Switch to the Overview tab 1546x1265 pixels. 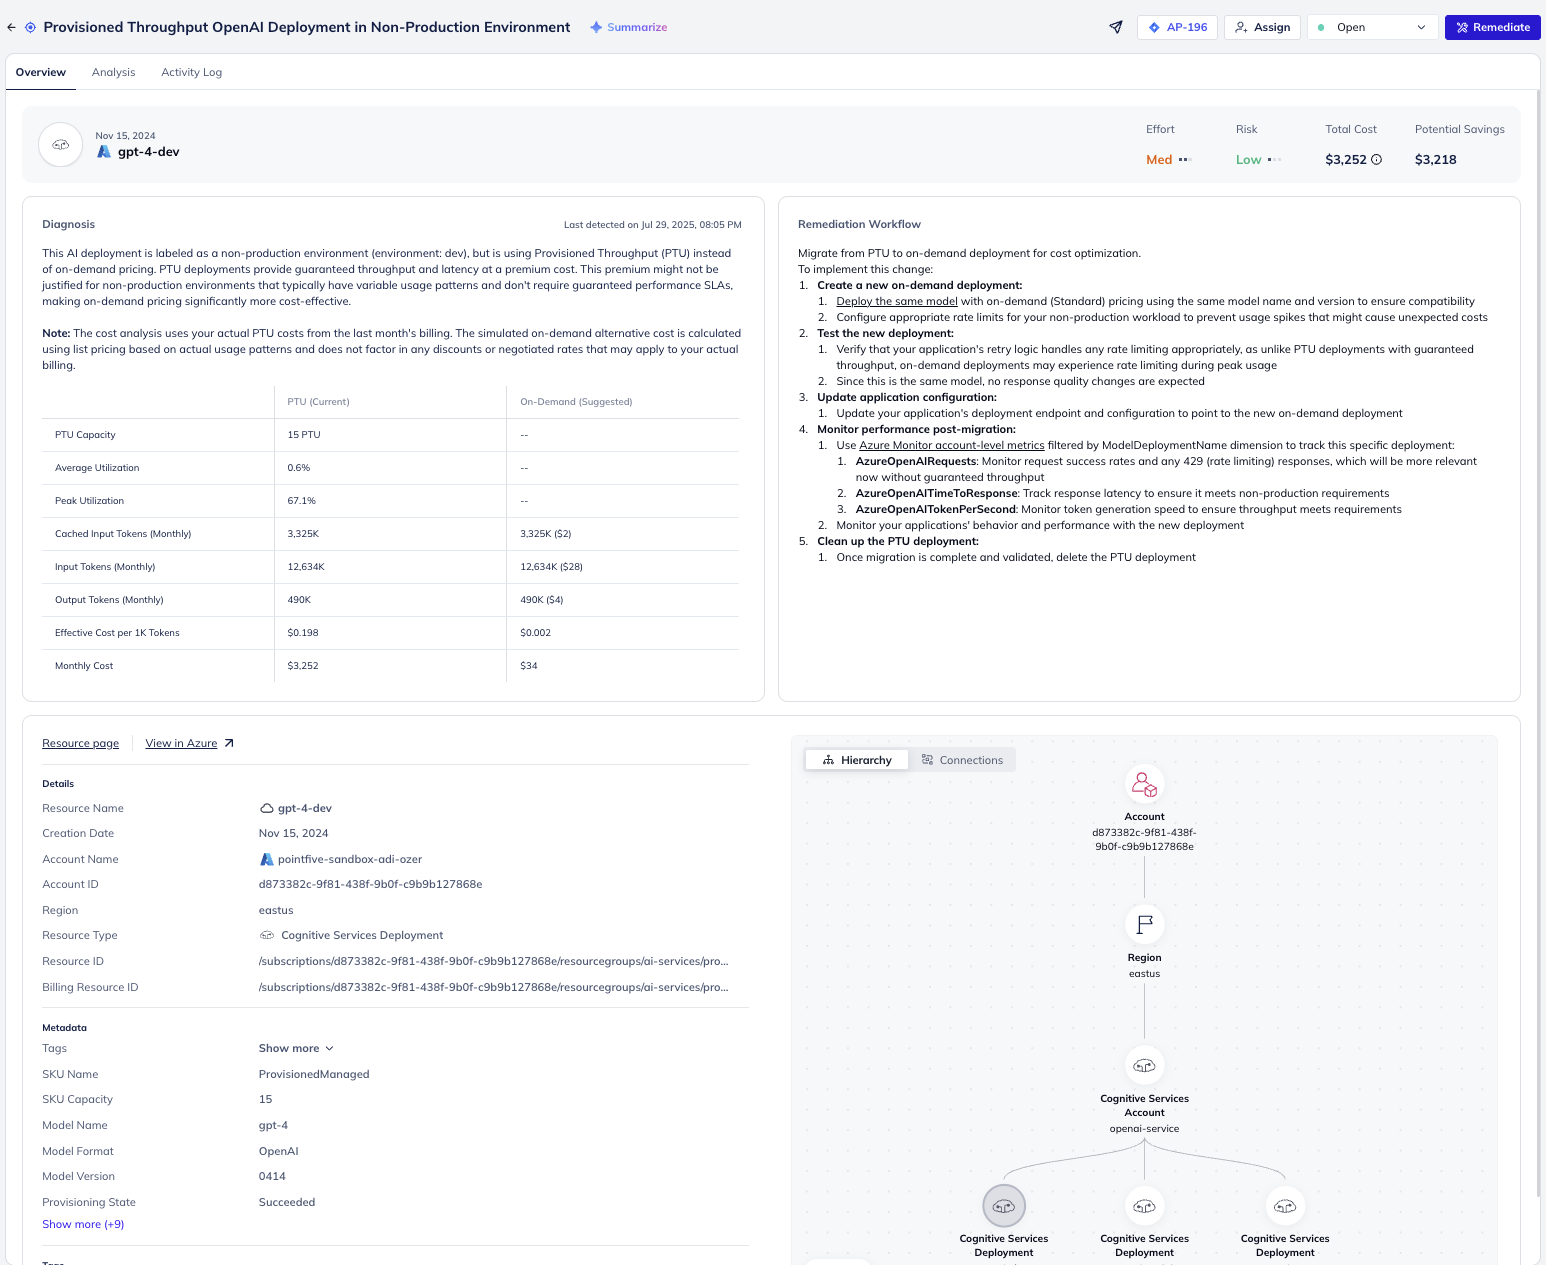tap(41, 72)
